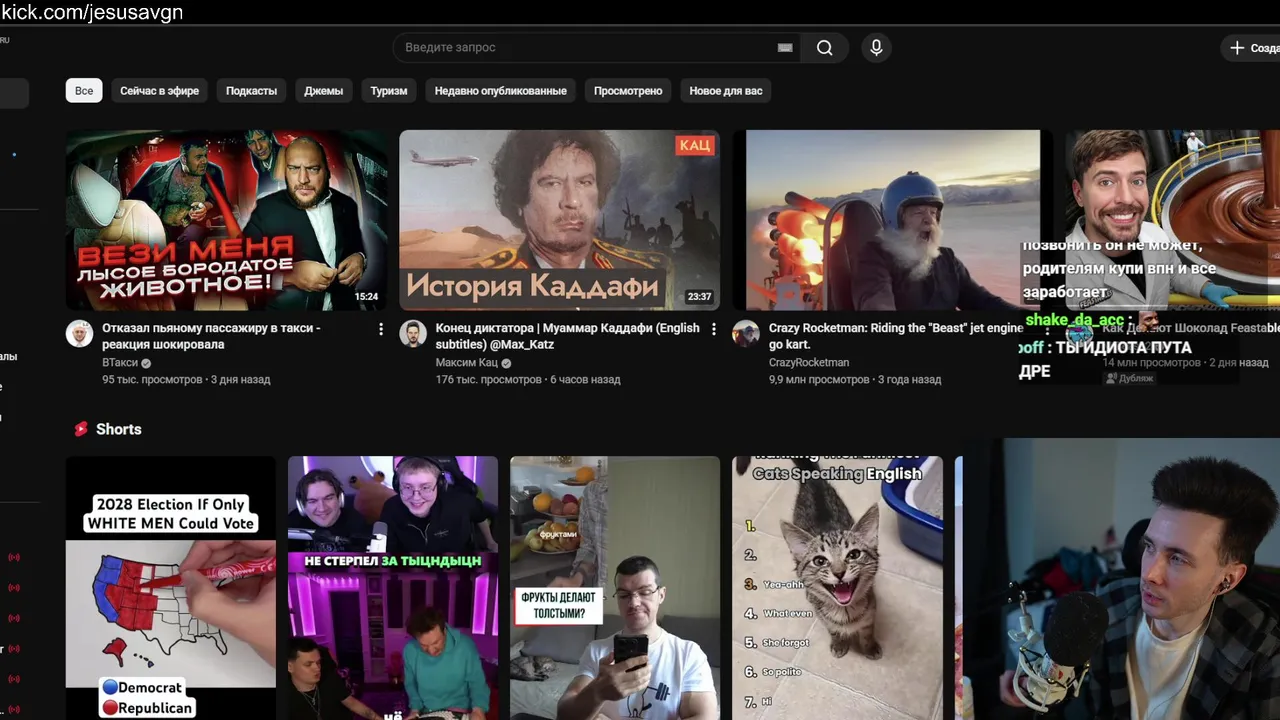Click the magnifier search button
This screenshot has width=1280, height=720.
(x=824, y=48)
